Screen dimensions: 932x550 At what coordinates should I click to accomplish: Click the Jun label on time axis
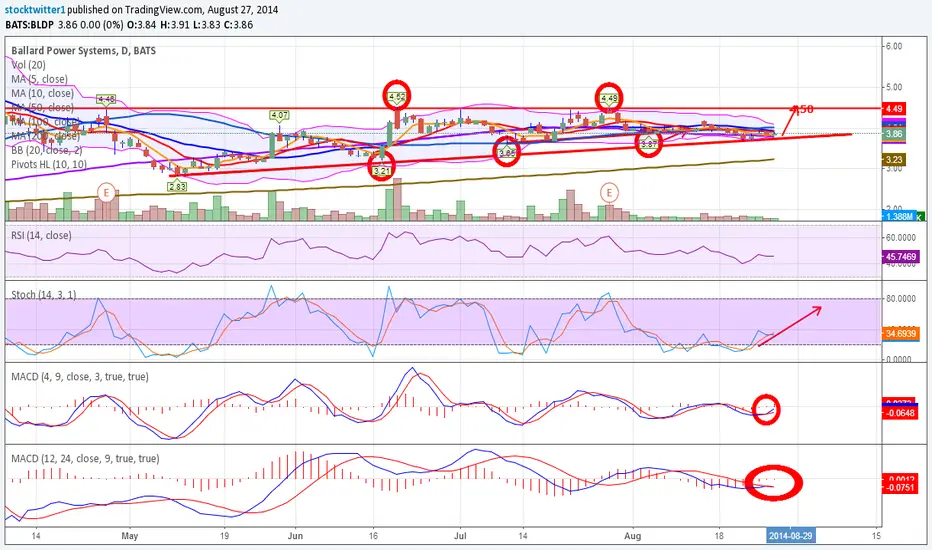click(x=295, y=536)
